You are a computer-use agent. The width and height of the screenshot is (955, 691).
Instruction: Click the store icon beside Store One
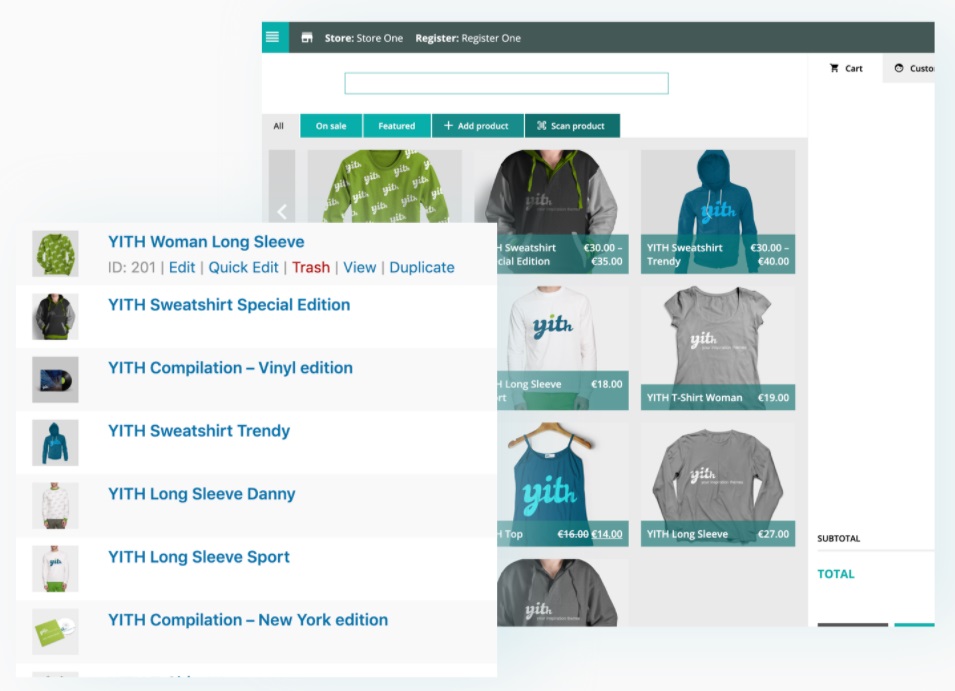tap(307, 38)
